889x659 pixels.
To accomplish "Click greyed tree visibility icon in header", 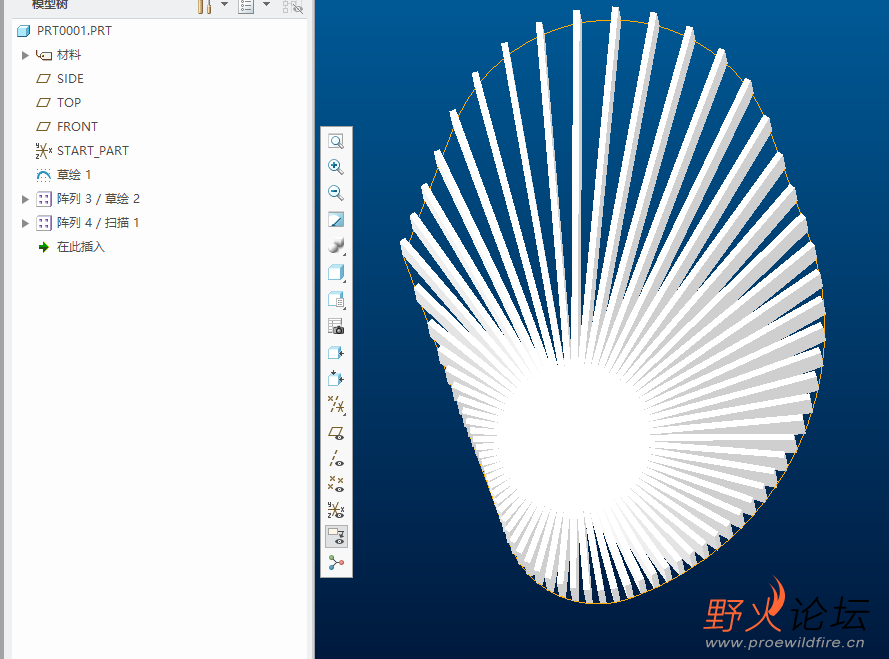I will (293, 7).
